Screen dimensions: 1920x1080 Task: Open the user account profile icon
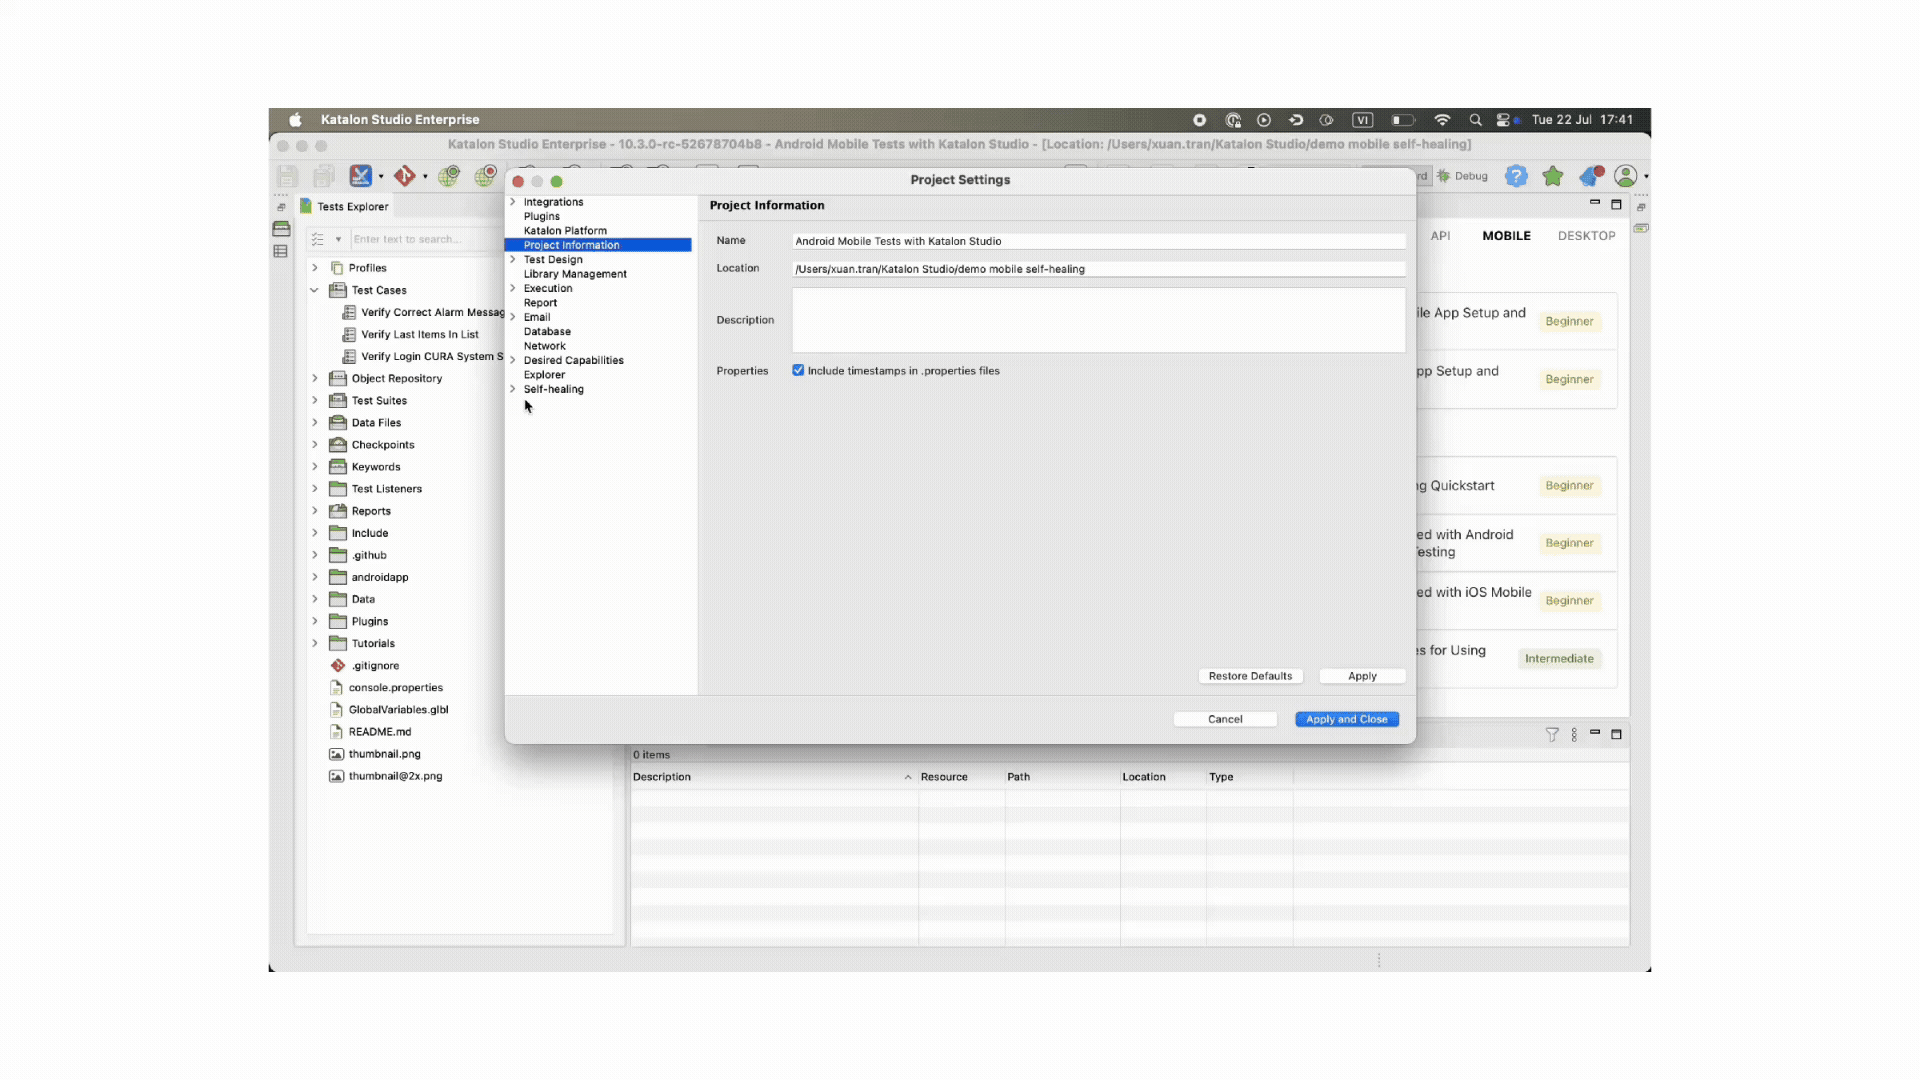click(x=1626, y=176)
